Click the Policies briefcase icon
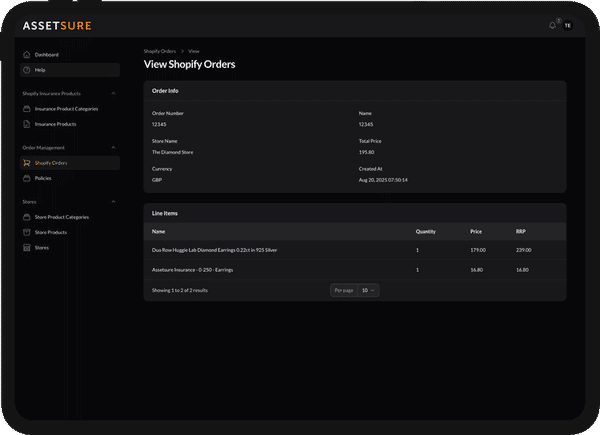Image resolution: width=600 pixels, height=435 pixels. [27, 178]
